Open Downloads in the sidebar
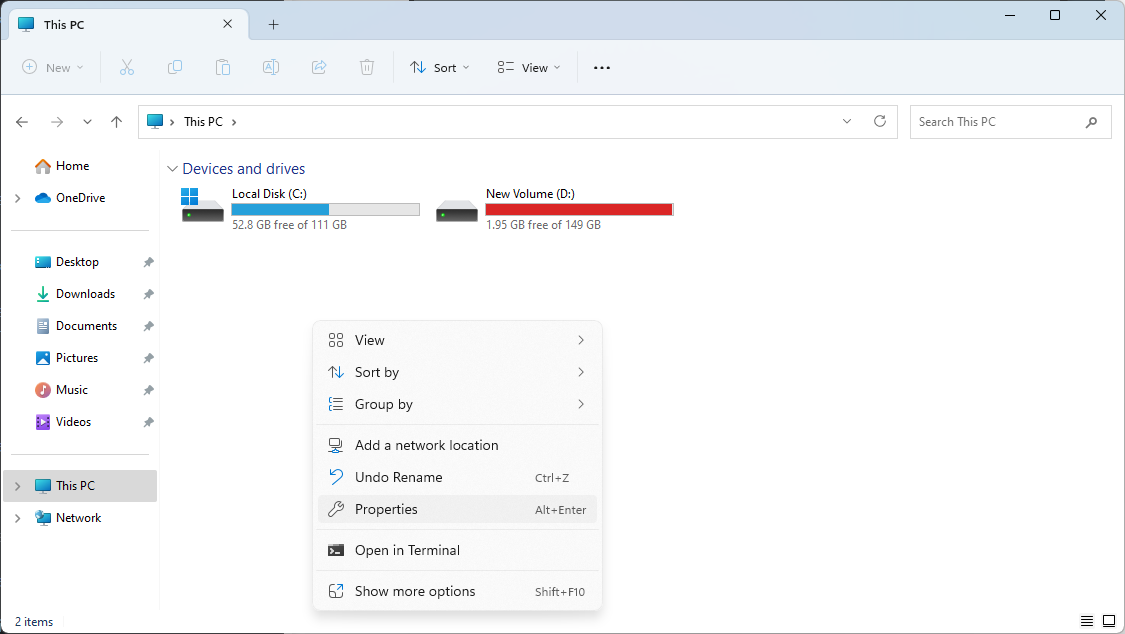1125x634 pixels. (85, 294)
